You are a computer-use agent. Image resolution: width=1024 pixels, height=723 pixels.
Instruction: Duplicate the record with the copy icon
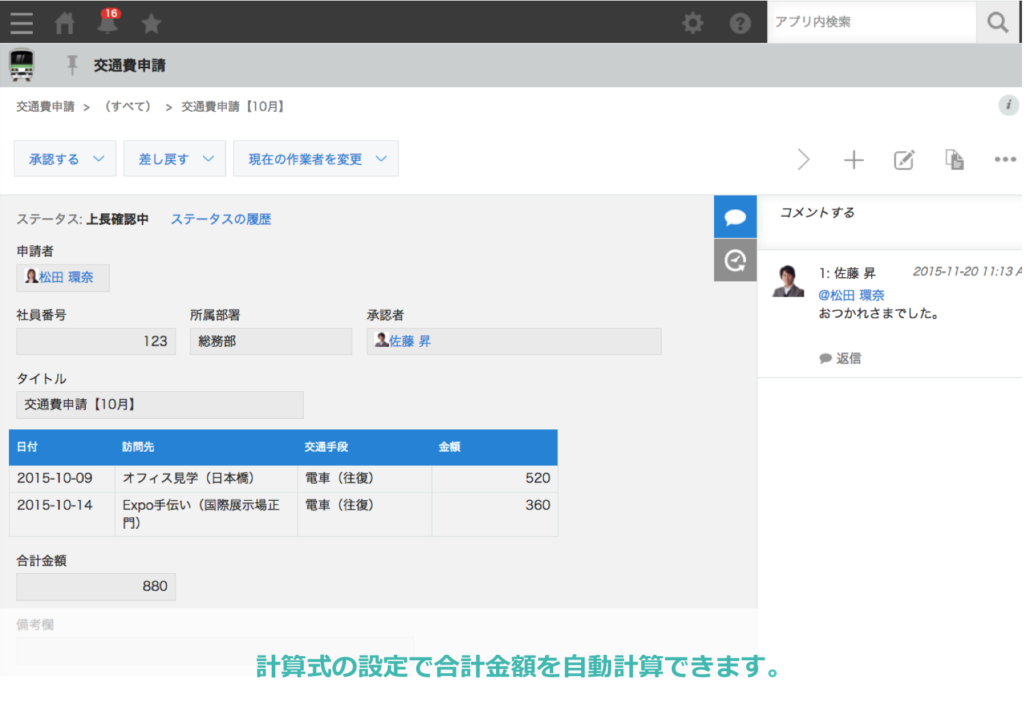(x=954, y=160)
